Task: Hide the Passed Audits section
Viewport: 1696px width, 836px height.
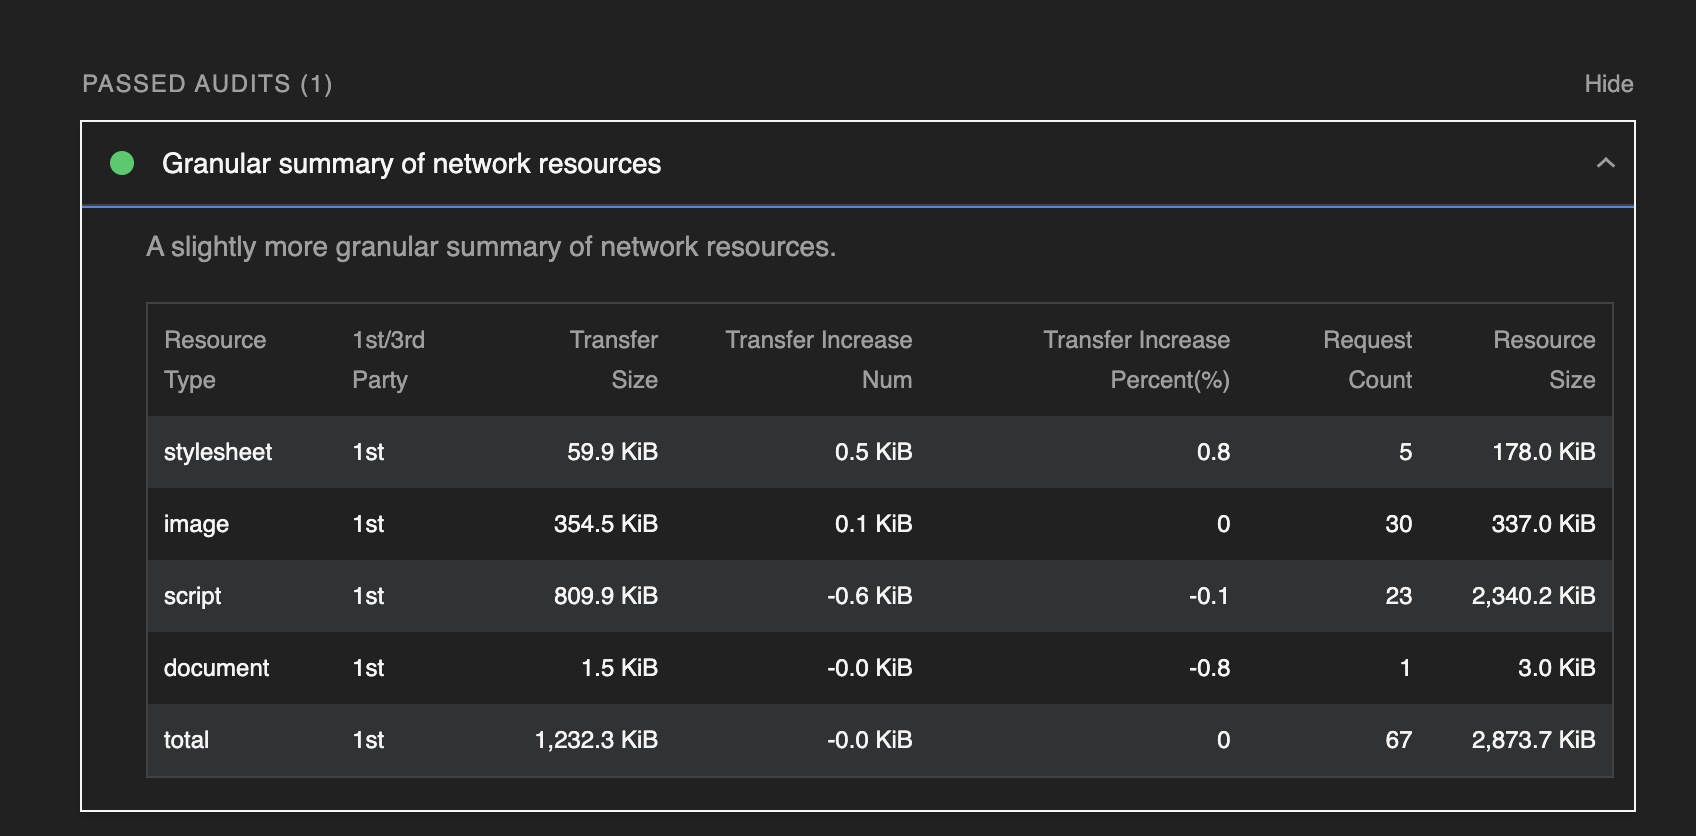Action: click(1608, 84)
